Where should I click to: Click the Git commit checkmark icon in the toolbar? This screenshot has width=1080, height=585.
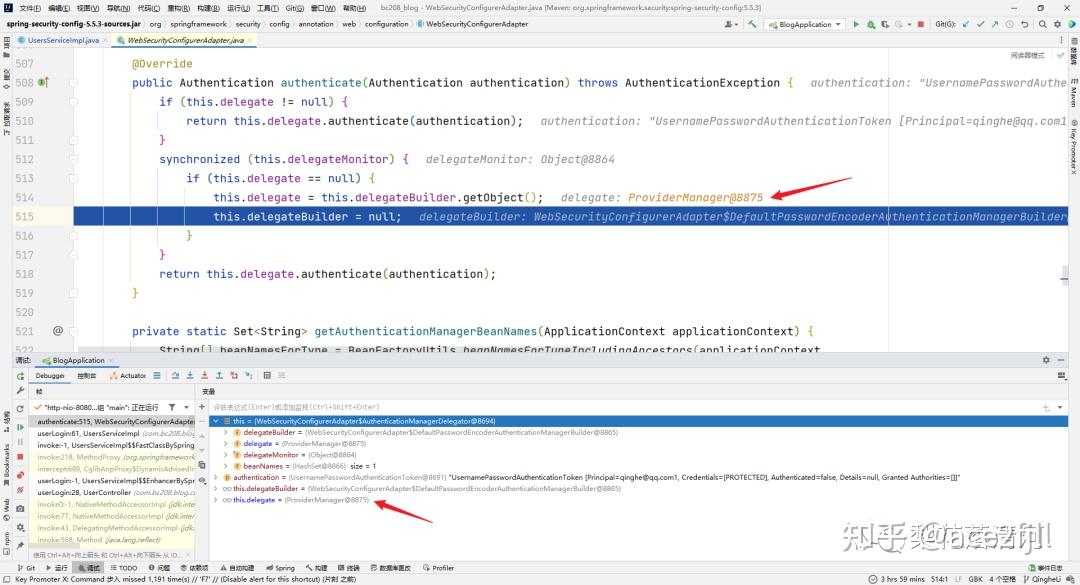pos(980,23)
